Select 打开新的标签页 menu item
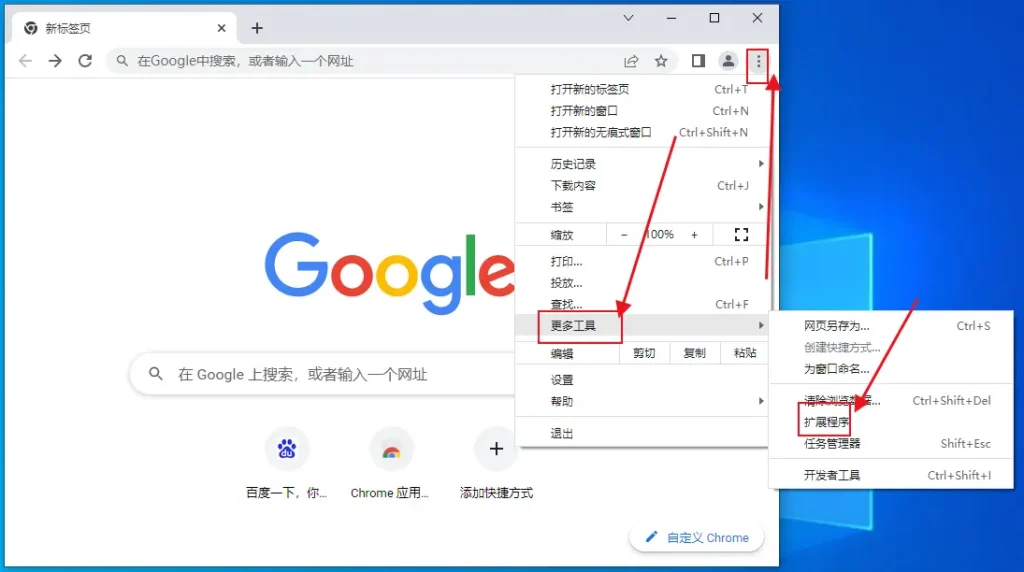This screenshot has width=1024, height=572. click(643, 89)
